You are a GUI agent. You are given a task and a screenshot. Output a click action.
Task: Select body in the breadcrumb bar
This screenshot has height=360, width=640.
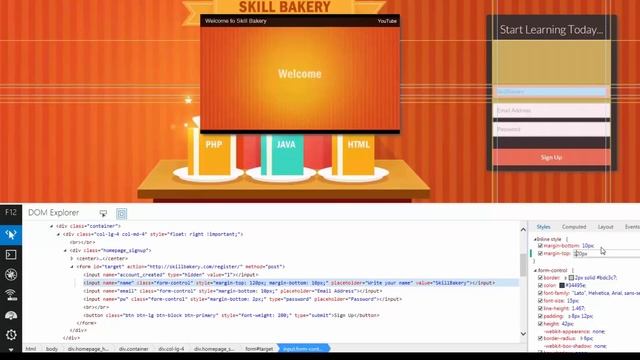pos(52,349)
